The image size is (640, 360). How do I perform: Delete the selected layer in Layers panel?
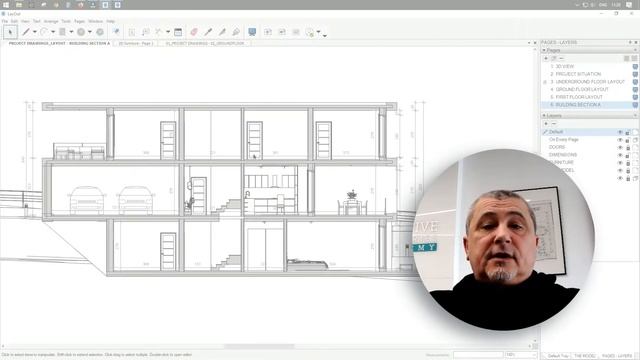(x=554, y=124)
